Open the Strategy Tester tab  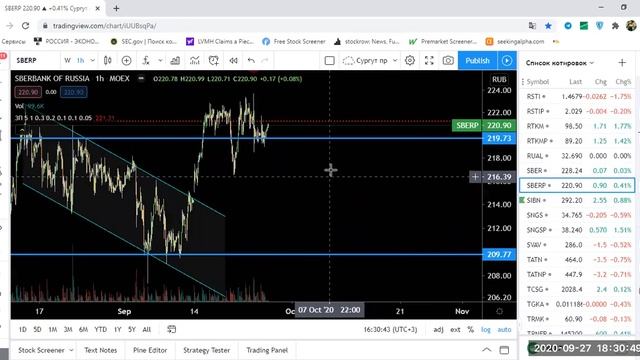click(x=207, y=350)
